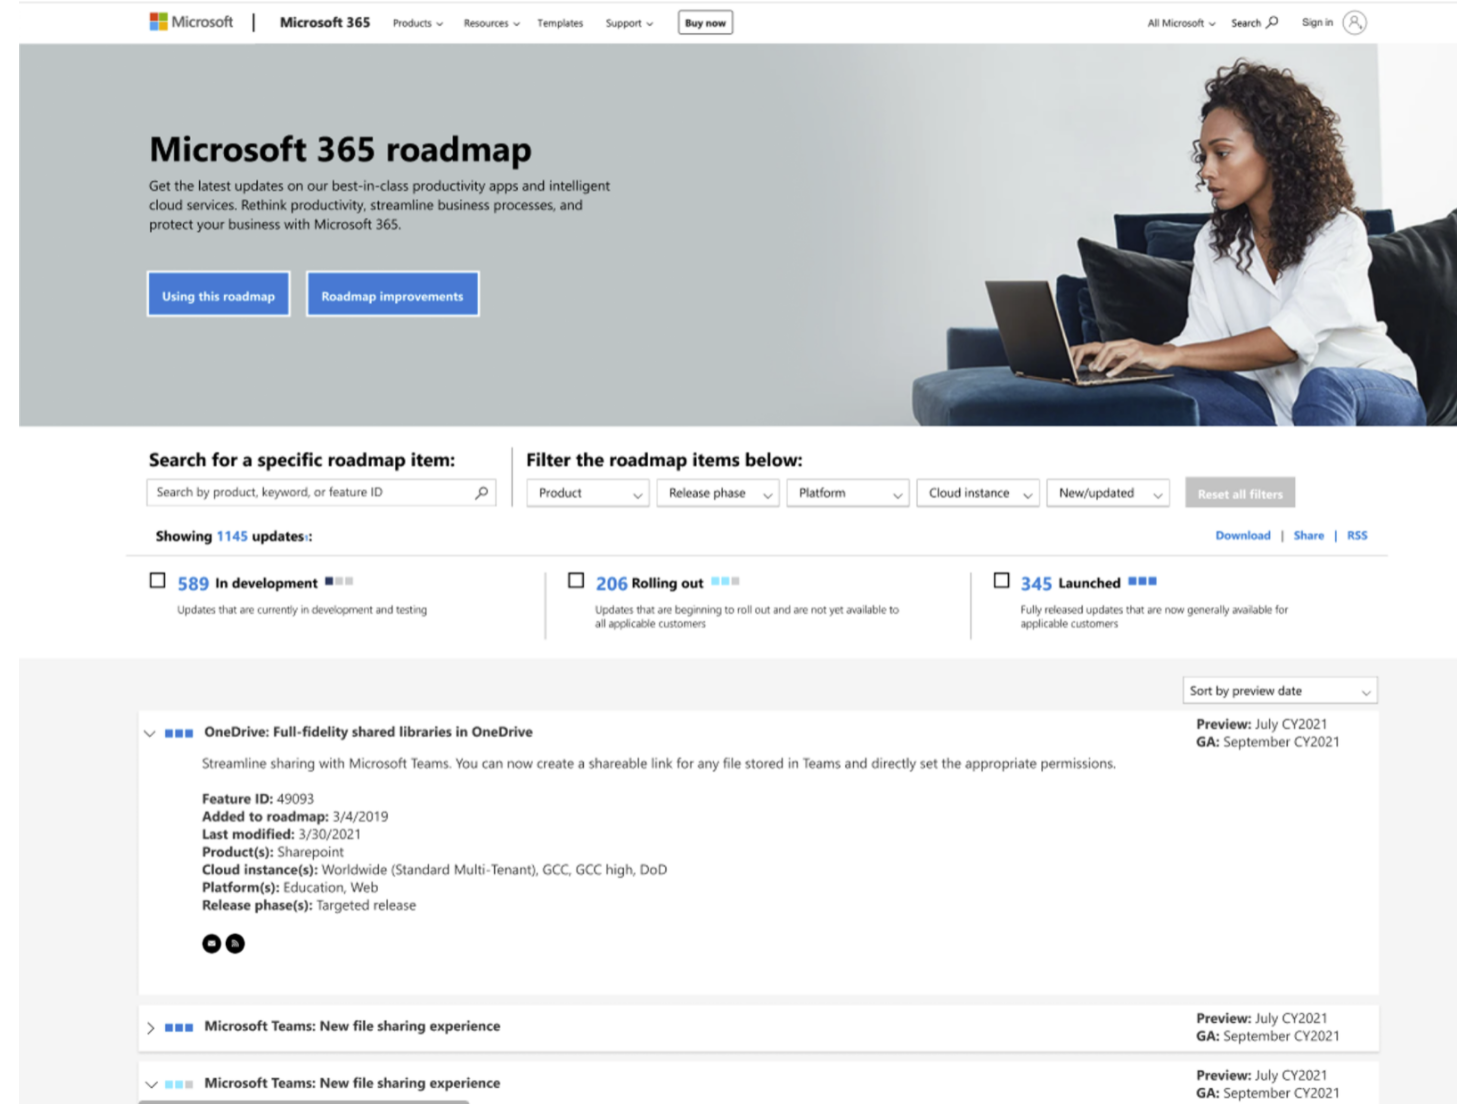Image resolution: width=1457 pixels, height=1106 pixels.
Task: Email the OneDrive feature via envelope icon
Action: [211, 943]
